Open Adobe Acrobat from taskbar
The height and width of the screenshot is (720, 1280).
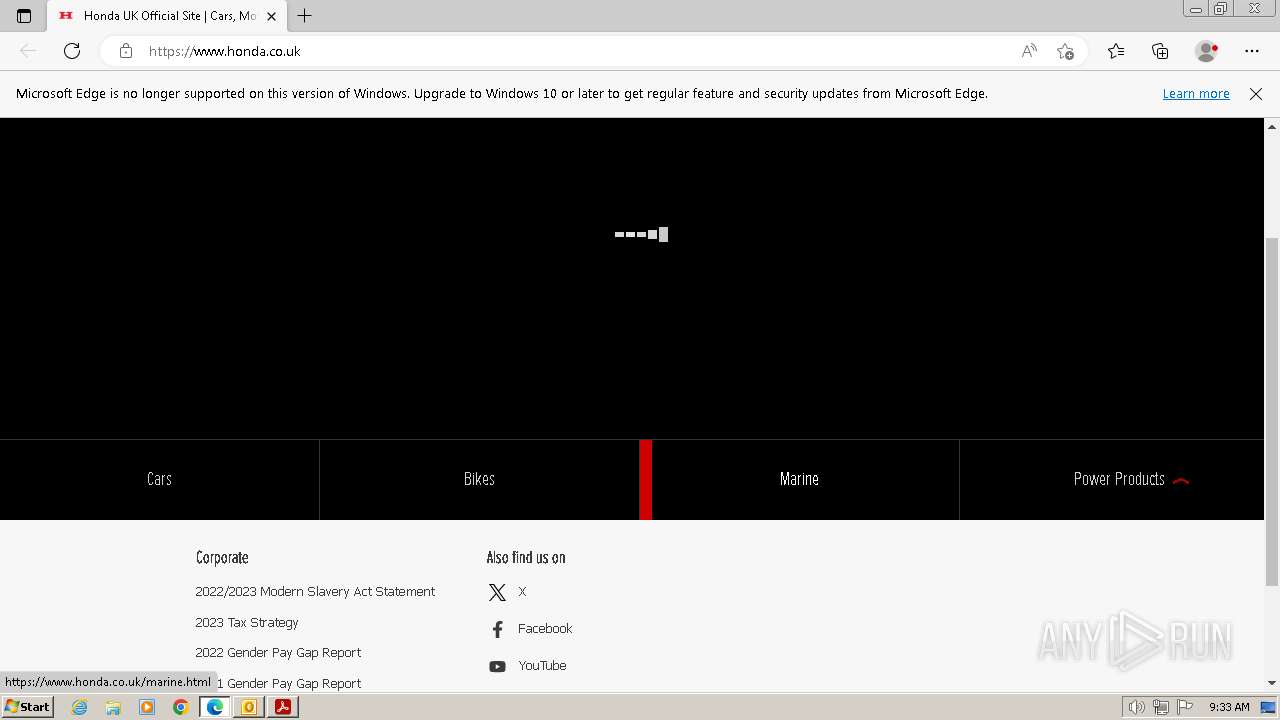[283, 707]
